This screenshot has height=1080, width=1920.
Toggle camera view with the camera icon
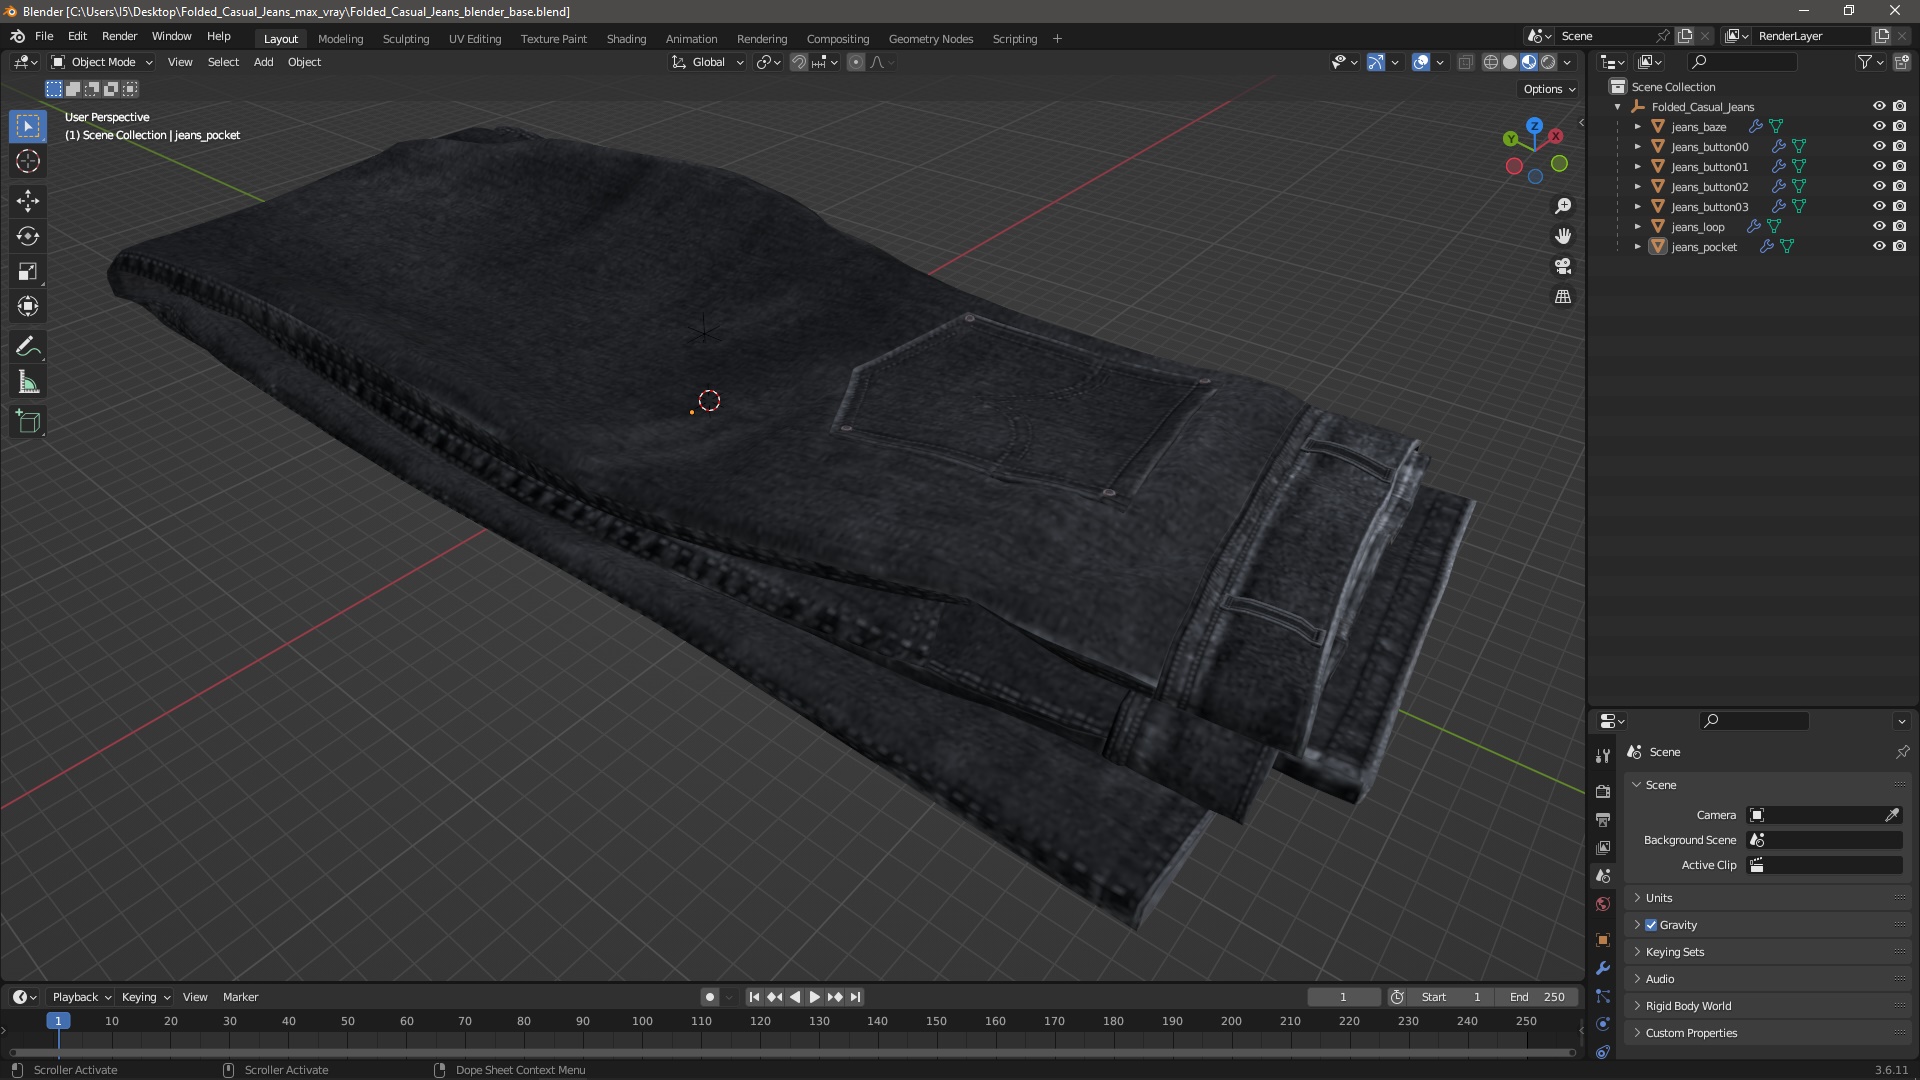click(x=1563, y=266)
